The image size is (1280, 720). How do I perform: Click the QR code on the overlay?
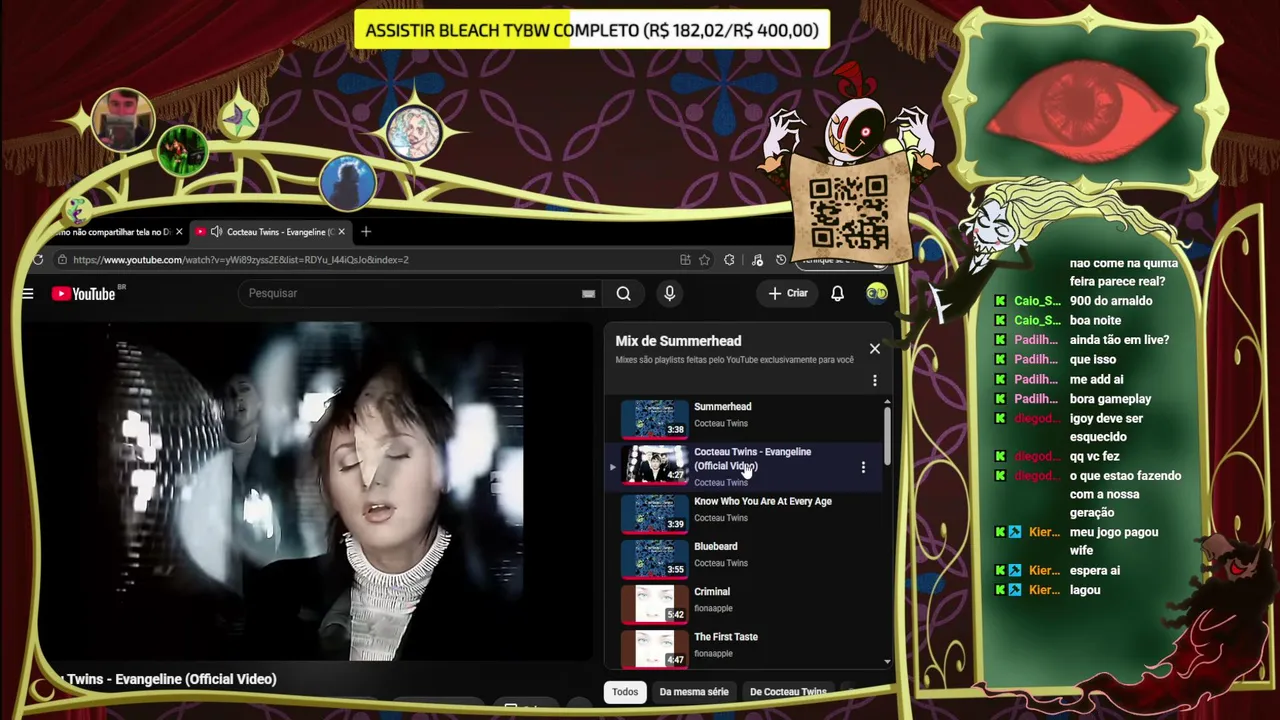(x=849, y=212)
